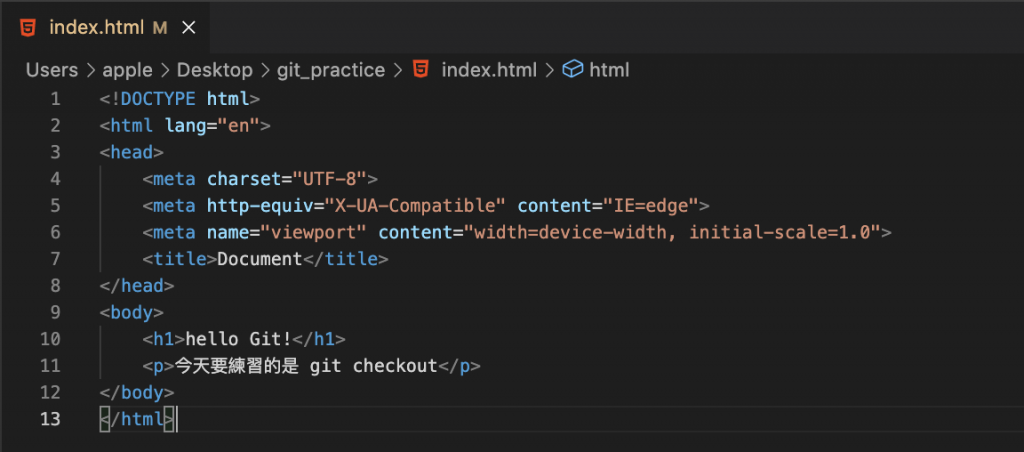
Task: Click the chevron right after git_practice breadcrumb
Action: point(398,70)
